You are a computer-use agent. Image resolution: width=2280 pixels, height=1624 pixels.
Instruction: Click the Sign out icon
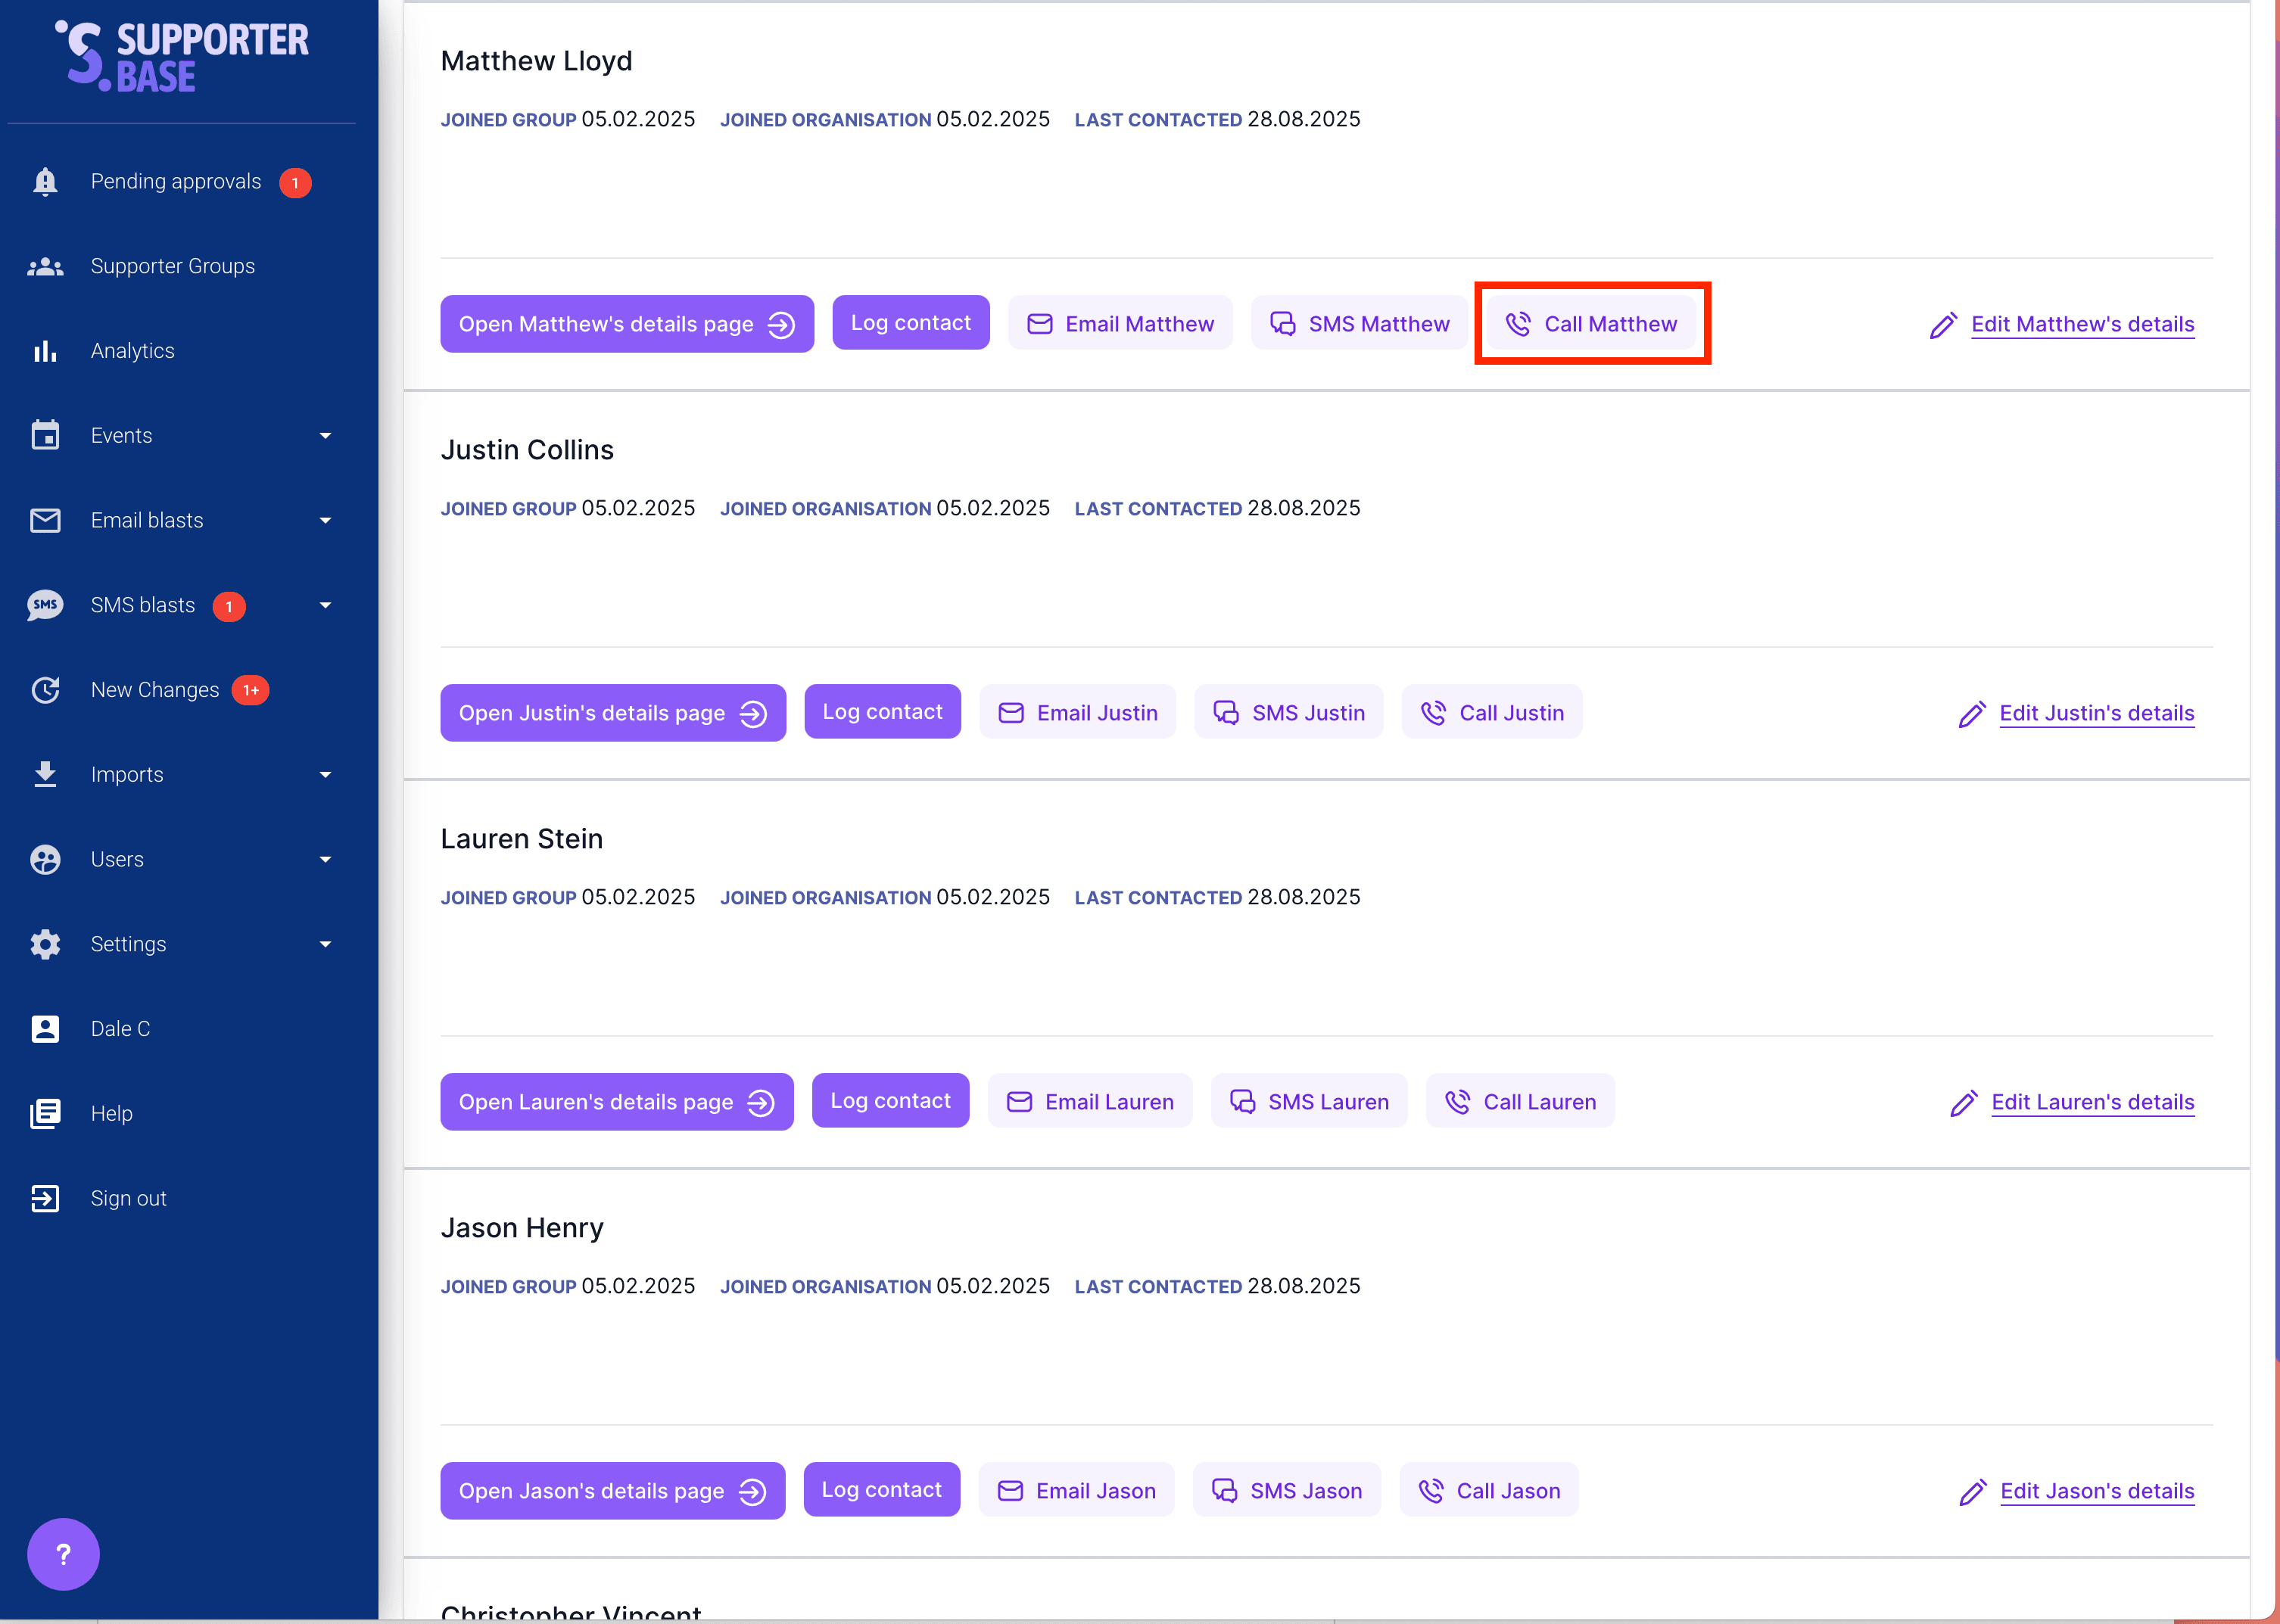pos(45,1198)
